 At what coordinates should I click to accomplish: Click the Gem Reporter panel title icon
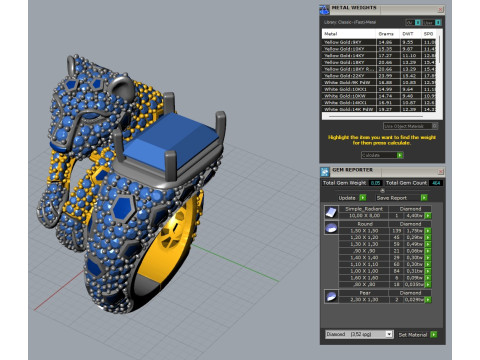325,172
